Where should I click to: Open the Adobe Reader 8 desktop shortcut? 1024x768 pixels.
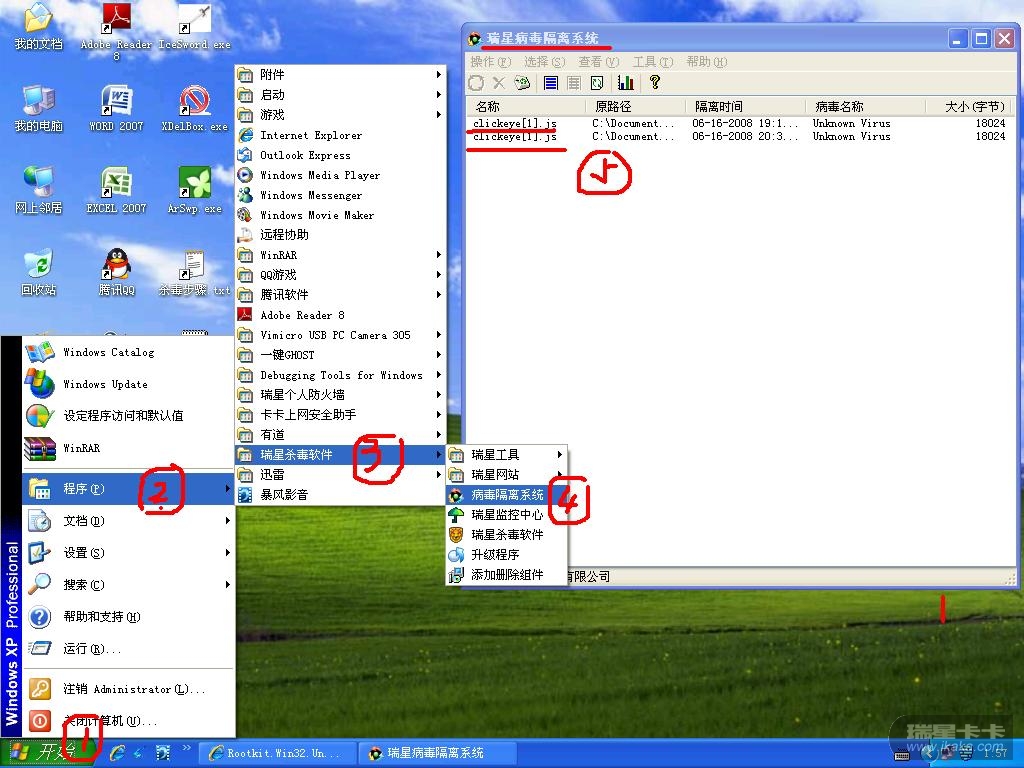pos(116,29)
